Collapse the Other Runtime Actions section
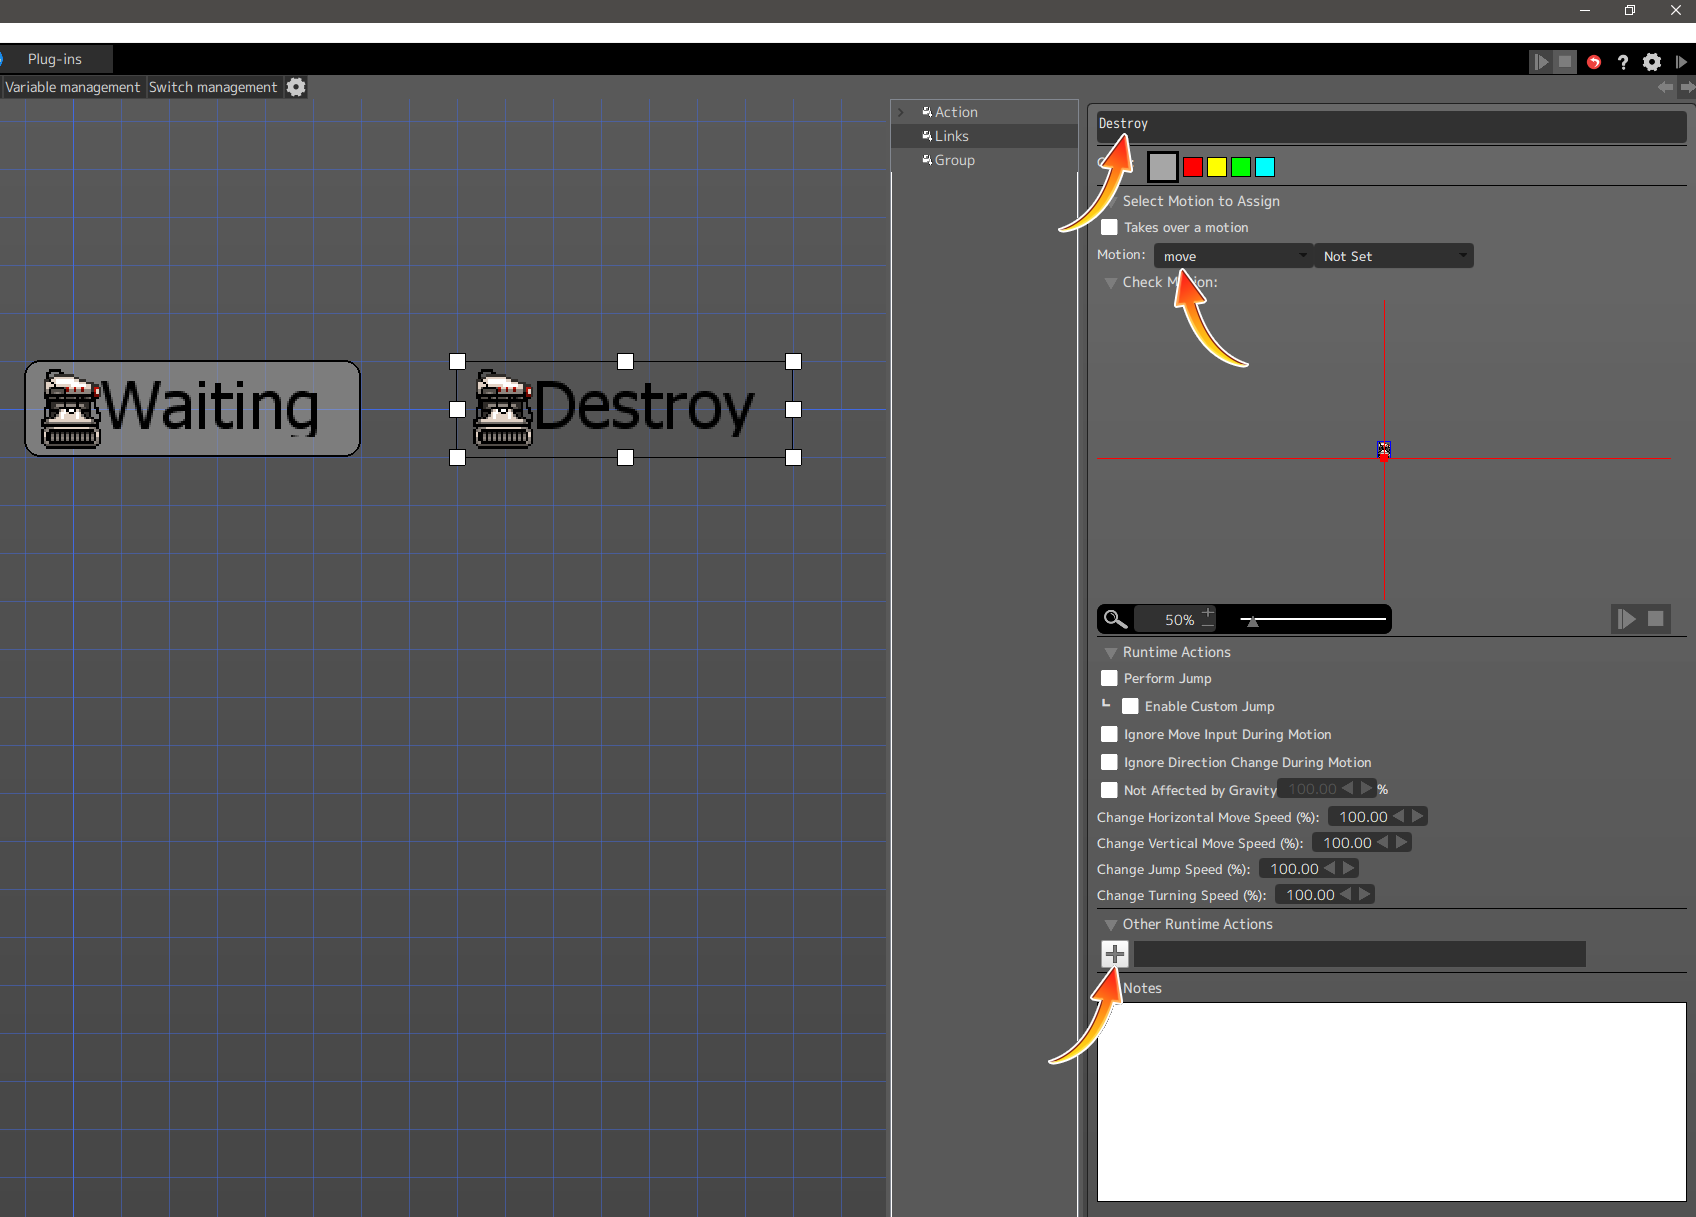This screenshot has width=1696, height=1217. [x=1110, y=925]
